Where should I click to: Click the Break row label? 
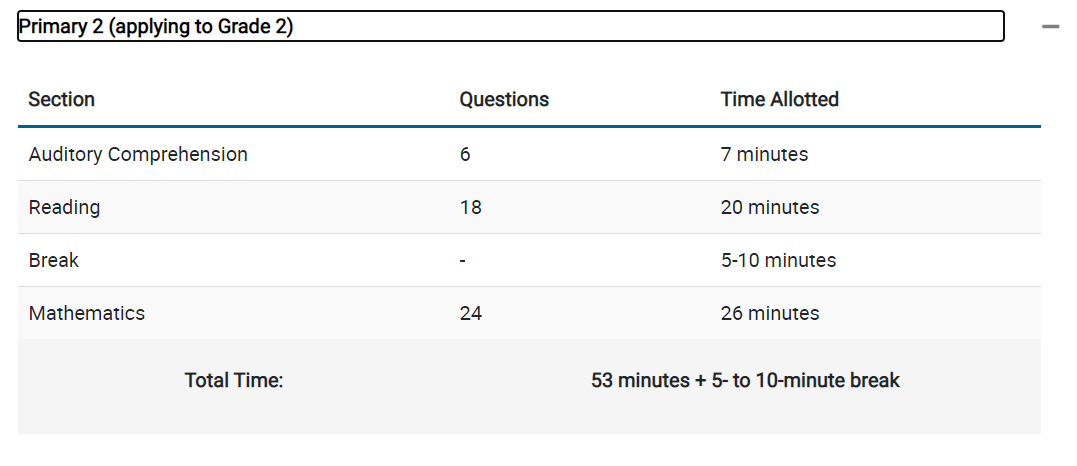[x=54, y=260]
